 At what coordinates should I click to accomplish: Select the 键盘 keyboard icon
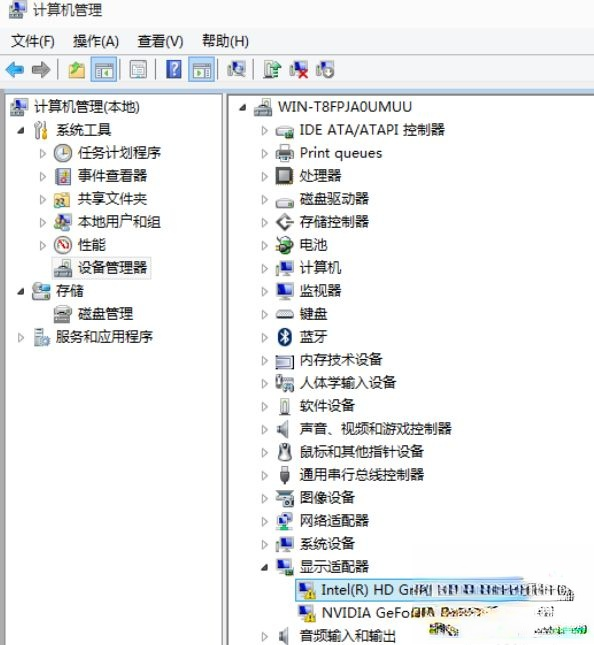(284, 315)
